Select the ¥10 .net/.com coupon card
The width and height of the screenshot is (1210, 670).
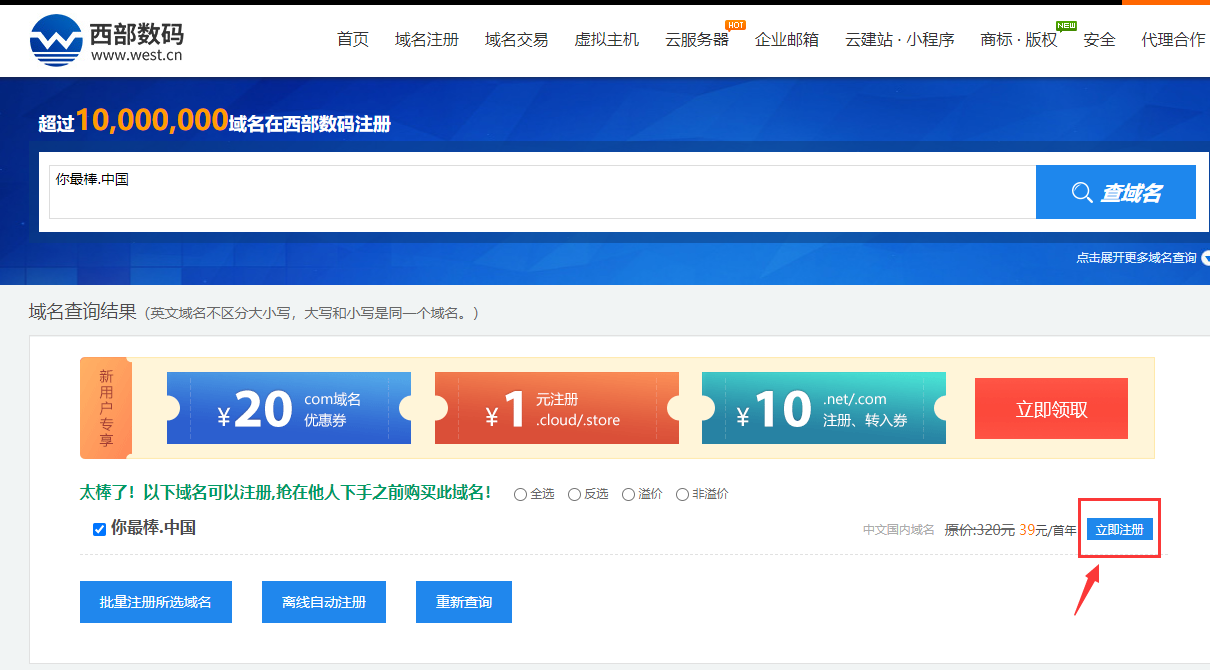pyautogui.click(x=823, y=408)
